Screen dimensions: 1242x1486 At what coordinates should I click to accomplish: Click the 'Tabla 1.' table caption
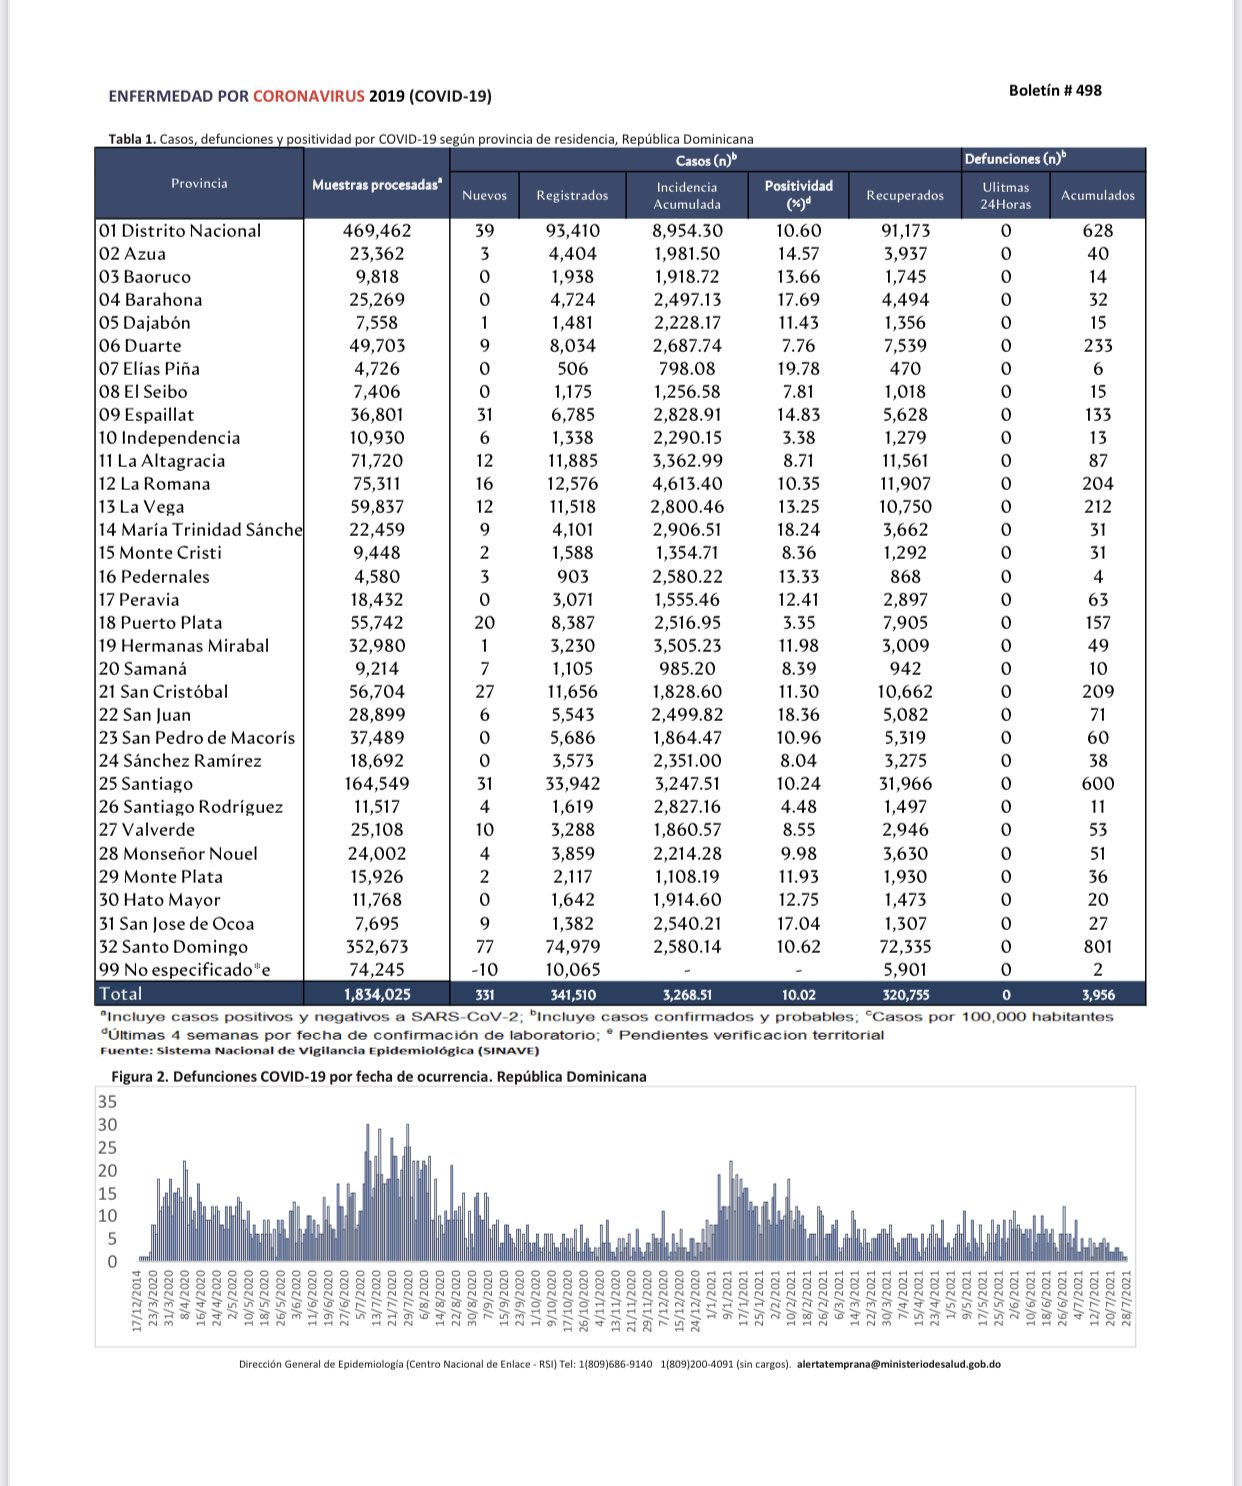click(x=430, y=139)
